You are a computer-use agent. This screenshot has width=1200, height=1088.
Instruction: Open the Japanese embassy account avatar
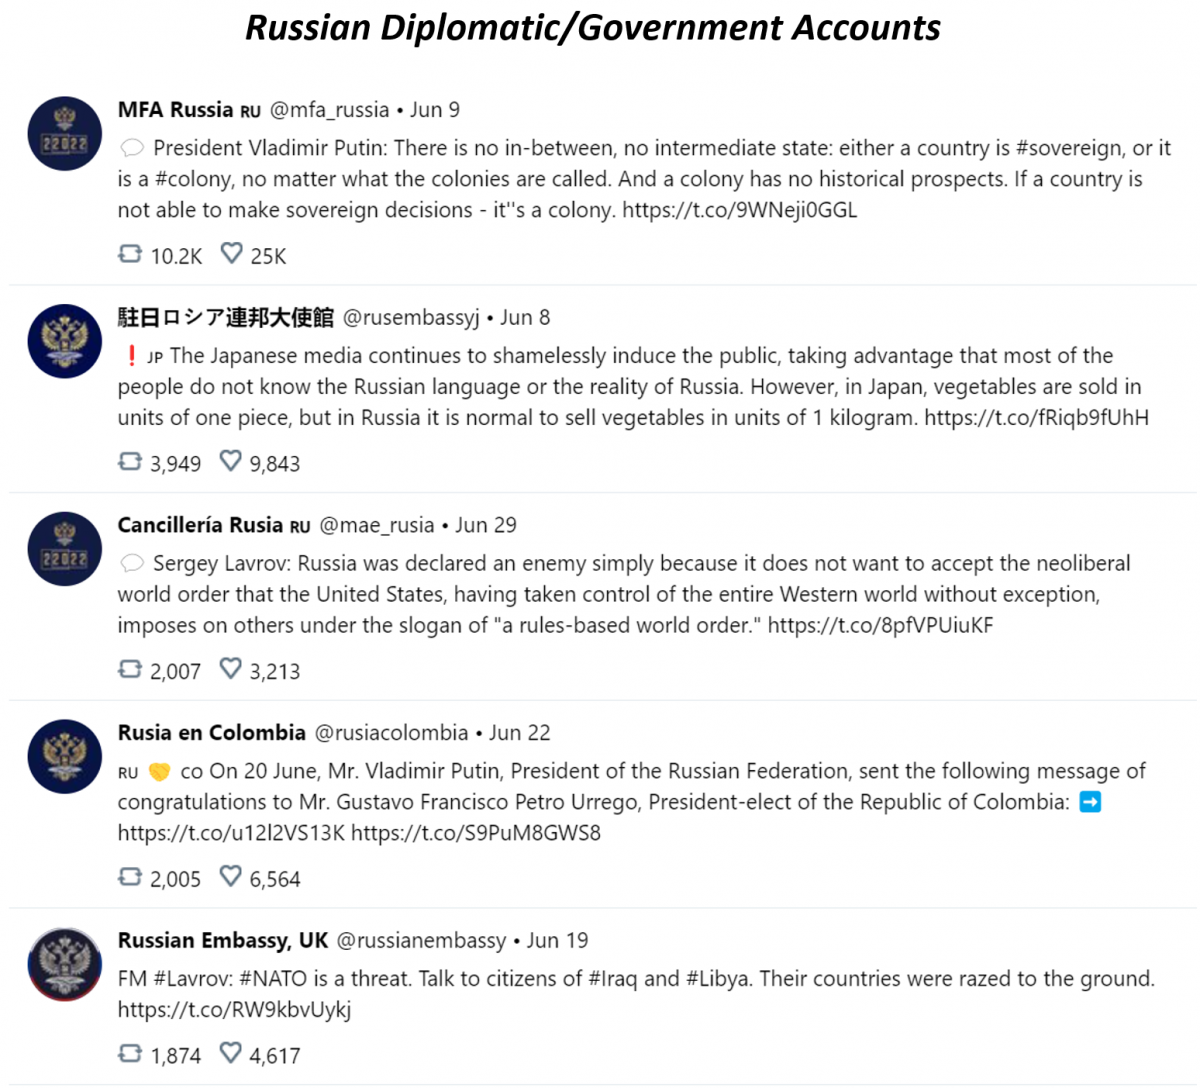point(65,341)
